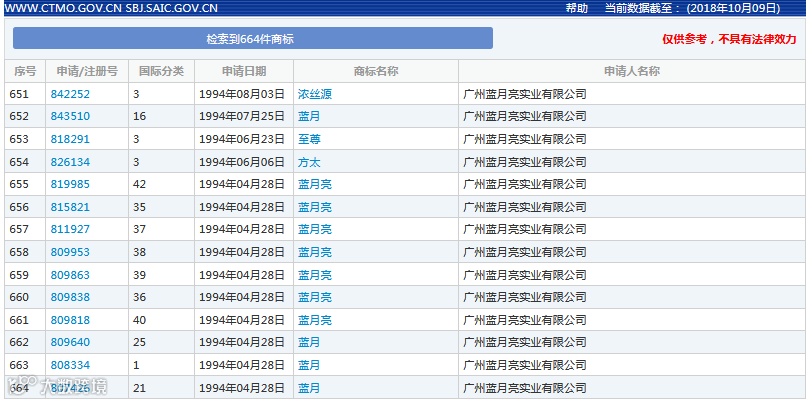Open 蓝月亮 trademark in row 658

point(315,252)
